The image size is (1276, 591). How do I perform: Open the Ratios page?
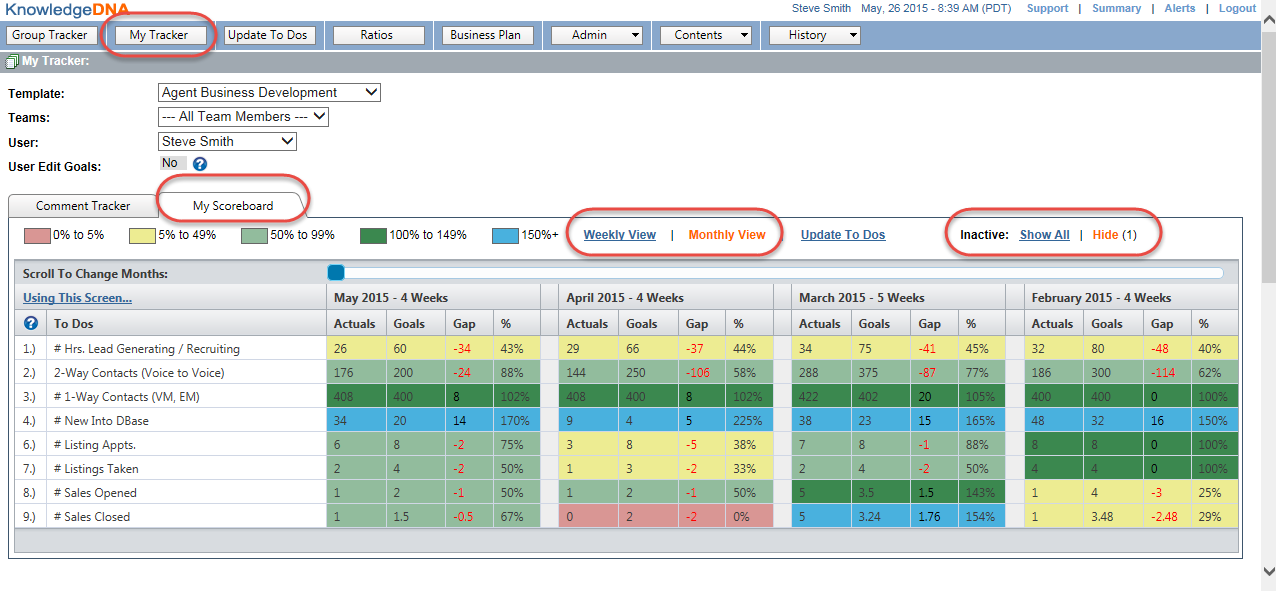377,35
